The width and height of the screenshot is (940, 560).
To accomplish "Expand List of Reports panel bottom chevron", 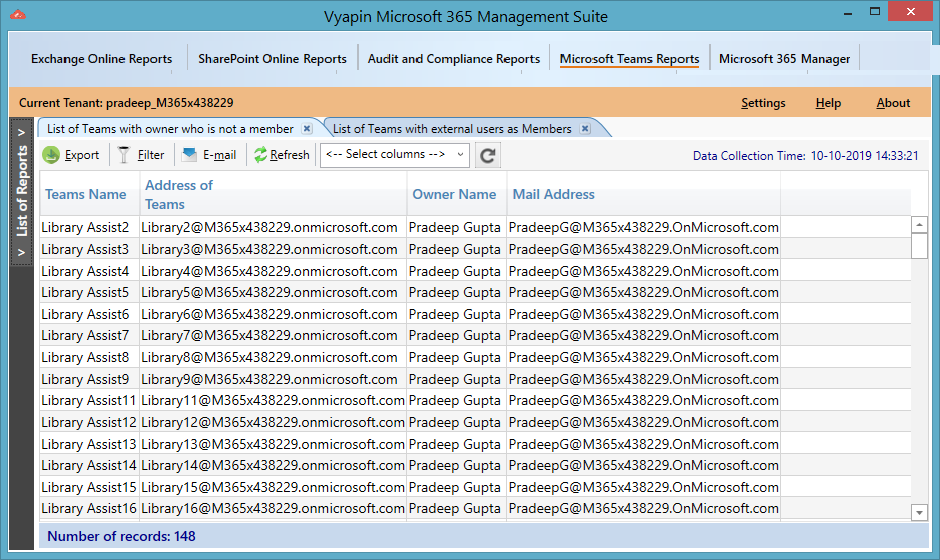I will (x=22, y=252).
